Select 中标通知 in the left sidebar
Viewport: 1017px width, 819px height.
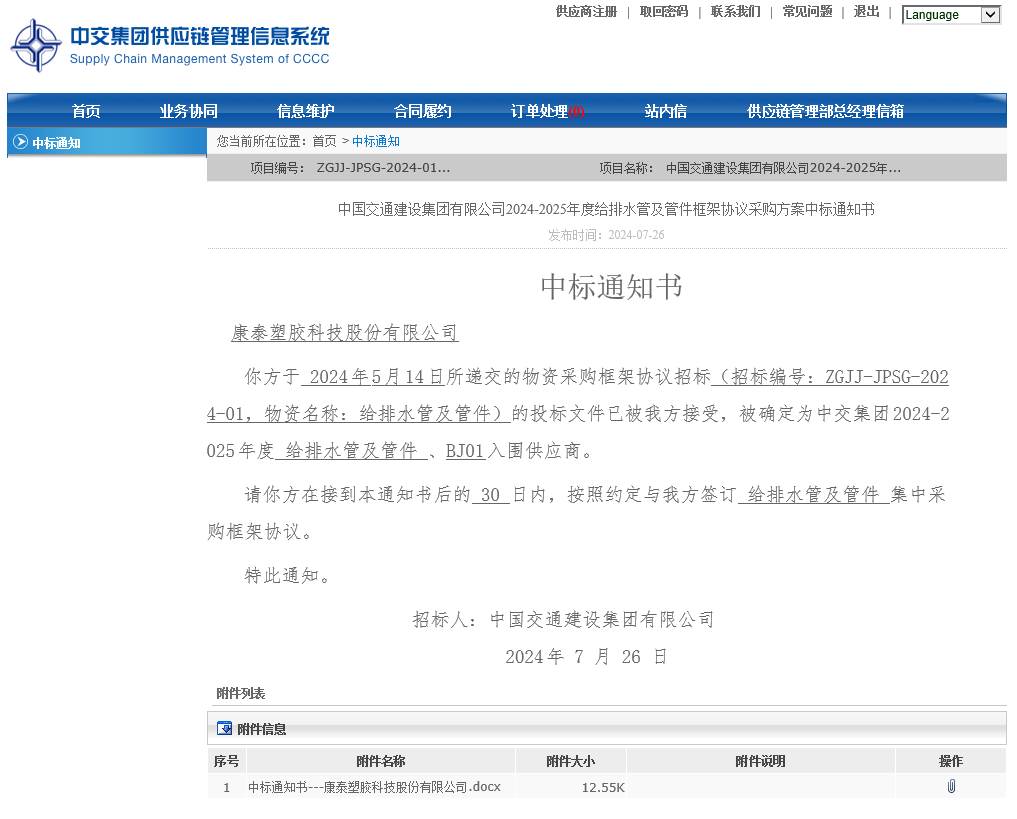56,143
